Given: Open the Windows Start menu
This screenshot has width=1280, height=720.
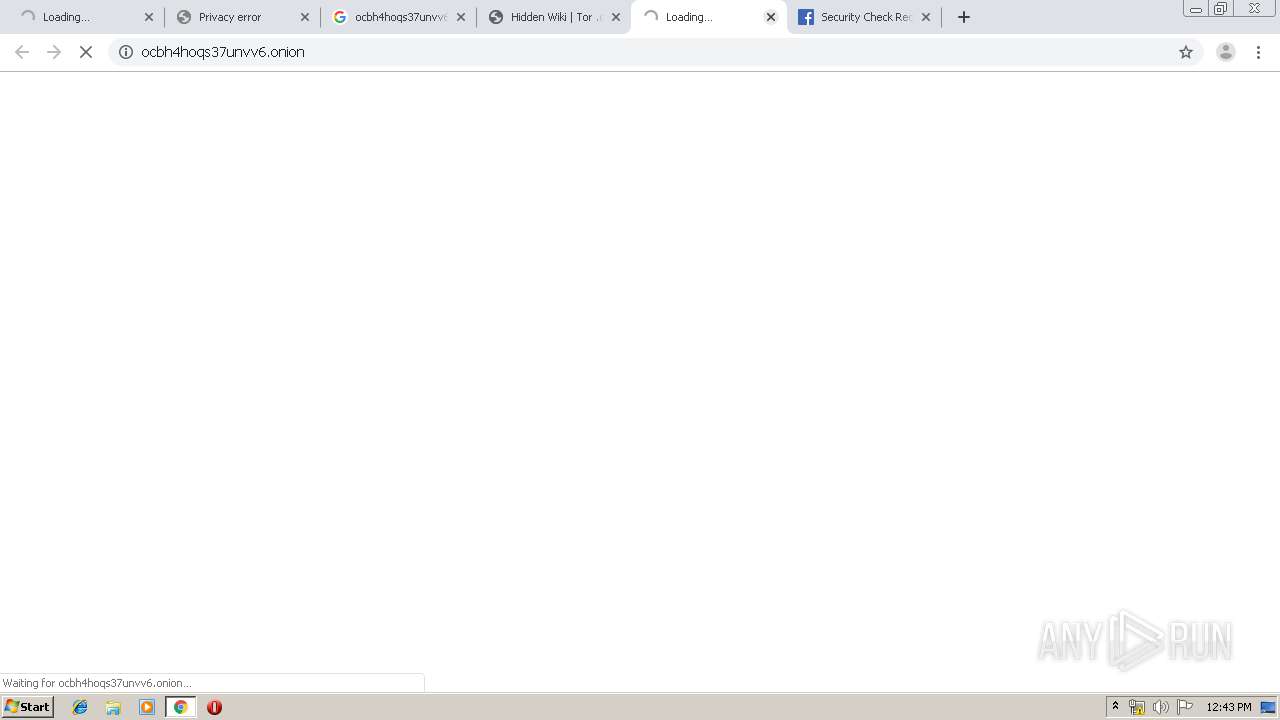Looking at the screenshot, I should (x=27, y=707).
